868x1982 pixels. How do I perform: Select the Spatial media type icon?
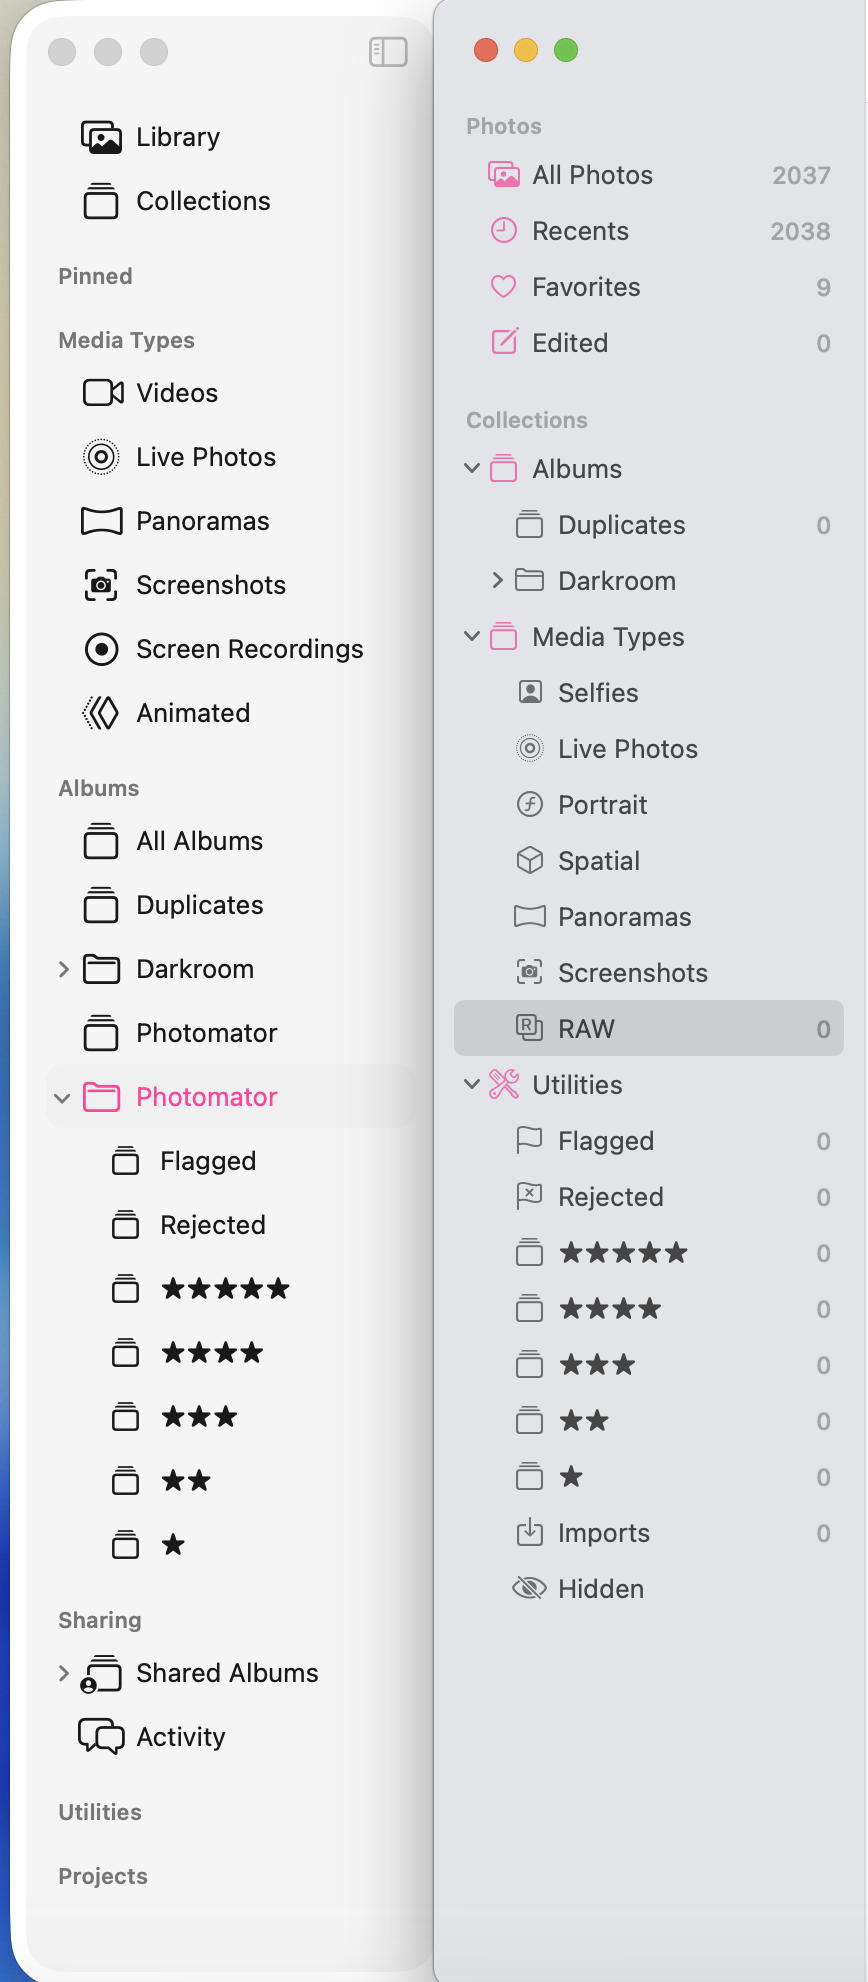pyautogui.click(x=530, y=860)
